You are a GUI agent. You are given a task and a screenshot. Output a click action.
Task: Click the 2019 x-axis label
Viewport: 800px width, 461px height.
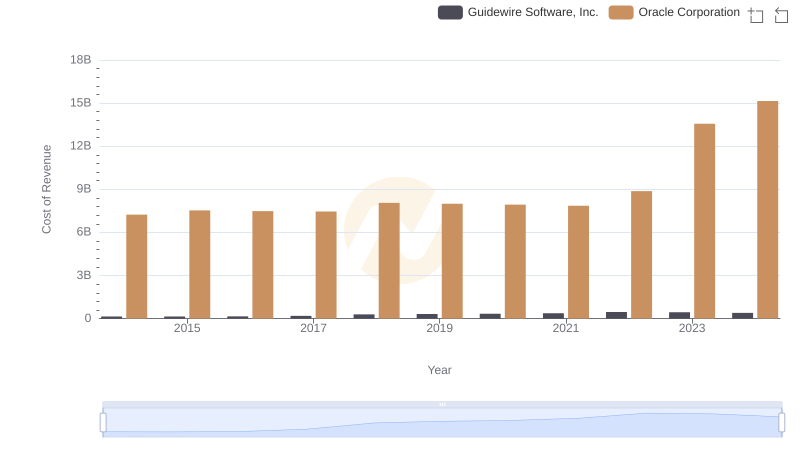(x=439, y=328)
